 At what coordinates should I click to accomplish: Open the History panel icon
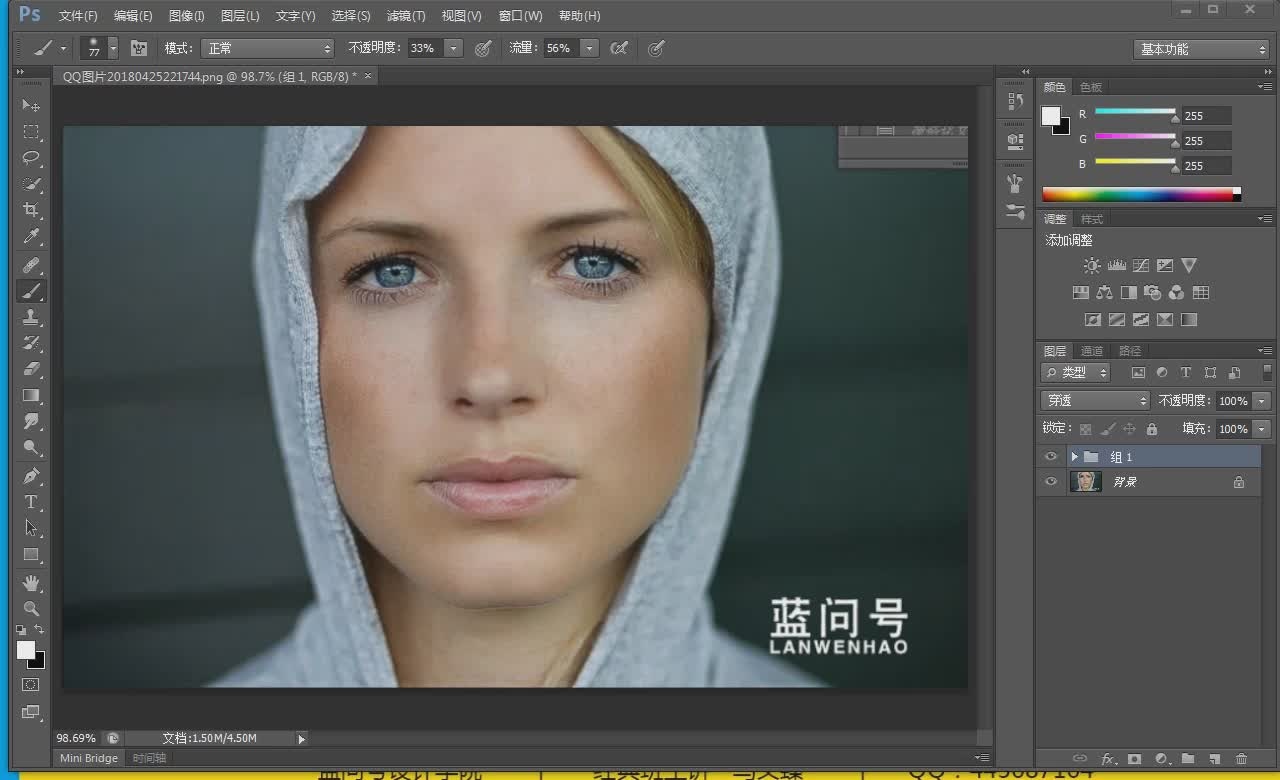[1015, 101]
